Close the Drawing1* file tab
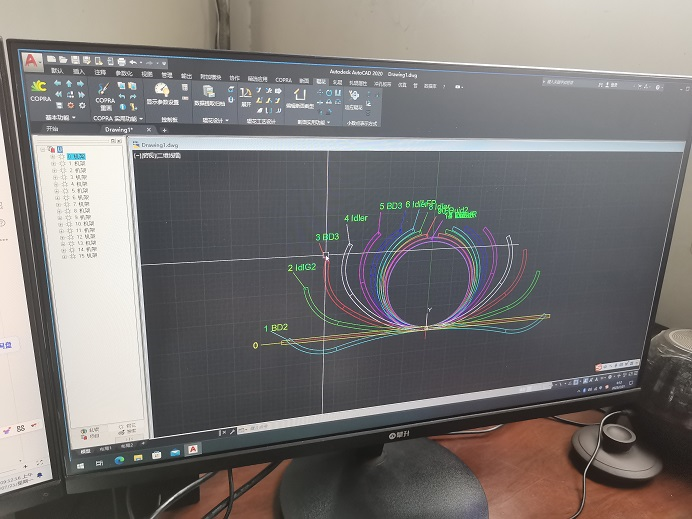Screen dimensions: 692x519 [149, 130]
